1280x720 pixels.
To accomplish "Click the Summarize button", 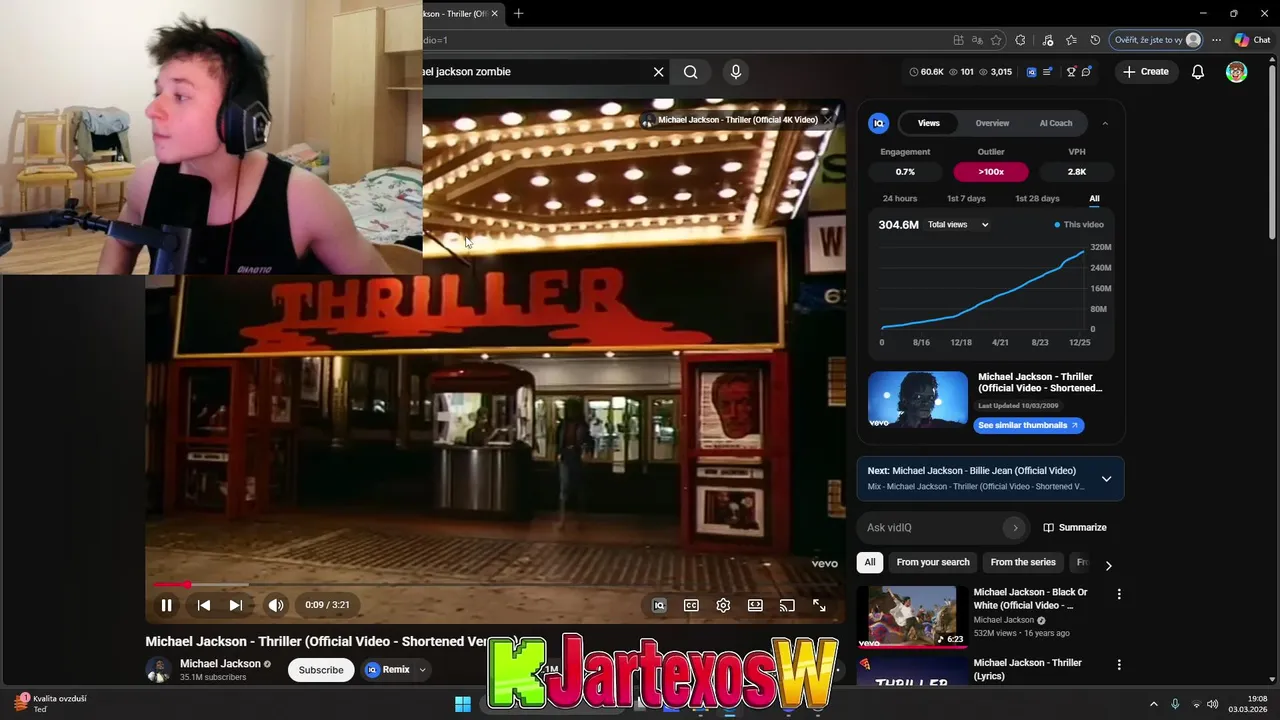I will pos(1075,528).
